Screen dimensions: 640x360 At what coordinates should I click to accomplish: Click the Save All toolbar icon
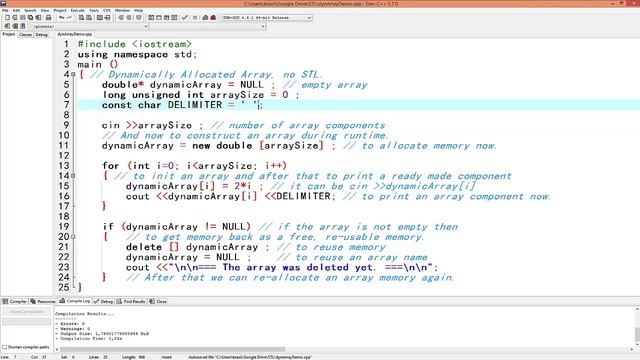(x=30, y=18)
